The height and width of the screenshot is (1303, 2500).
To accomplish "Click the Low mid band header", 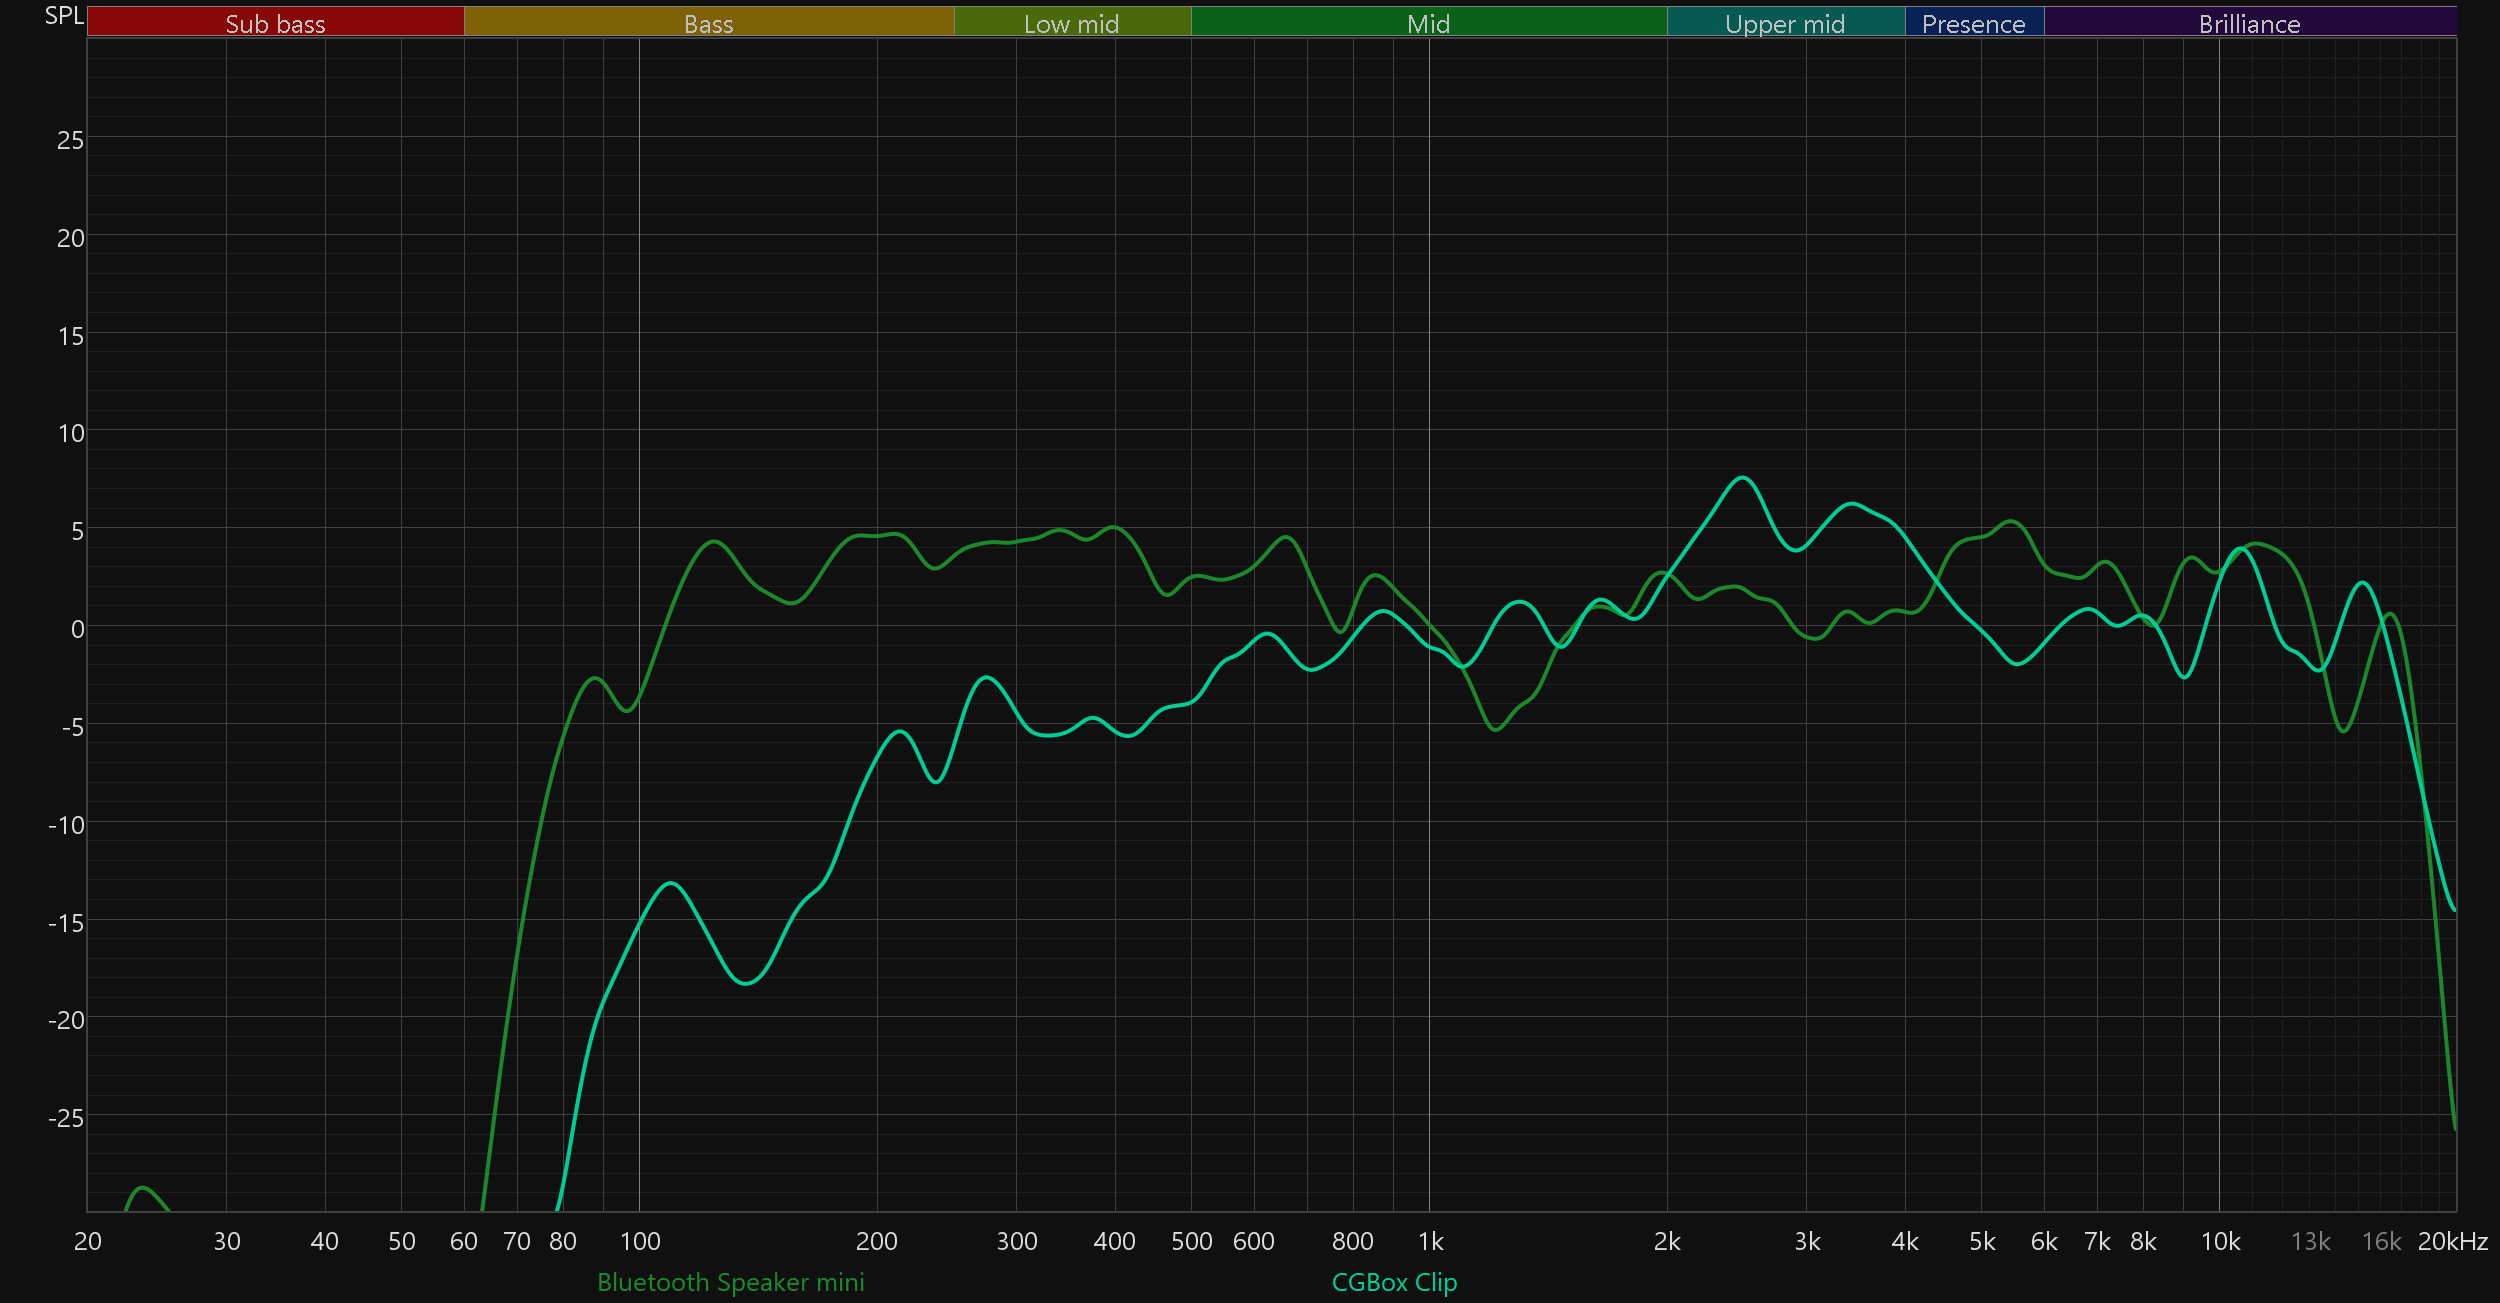I will coord(1071,23).
